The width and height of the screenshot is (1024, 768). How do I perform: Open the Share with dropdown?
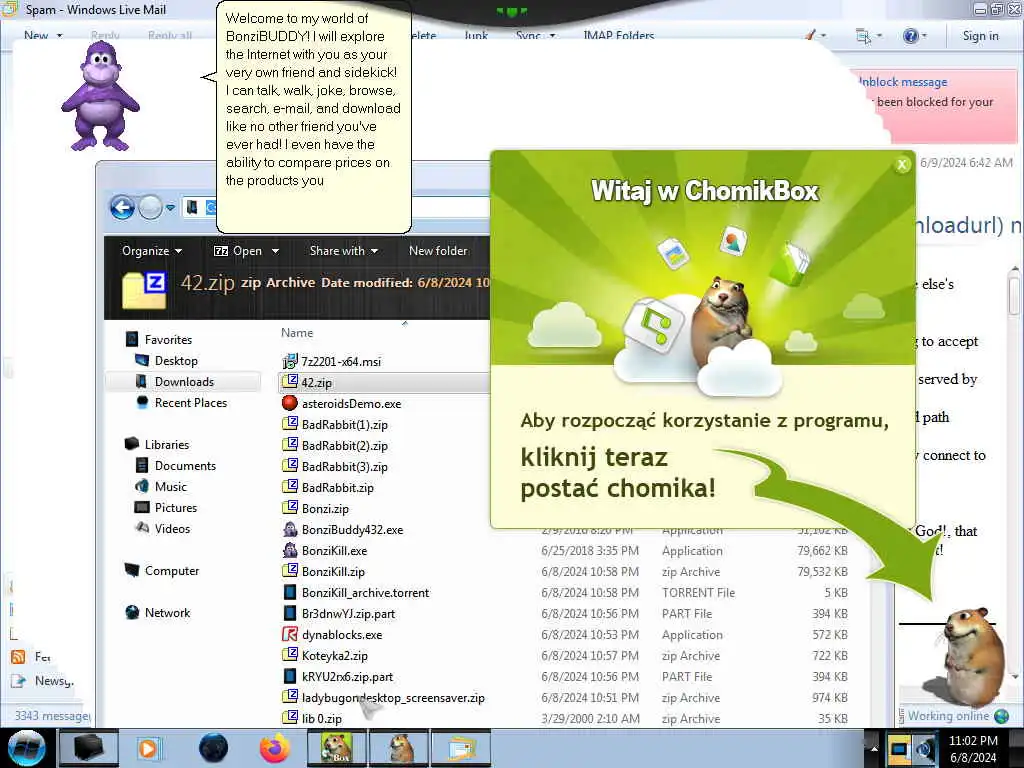pyautogui.click(x=344, y=251)
